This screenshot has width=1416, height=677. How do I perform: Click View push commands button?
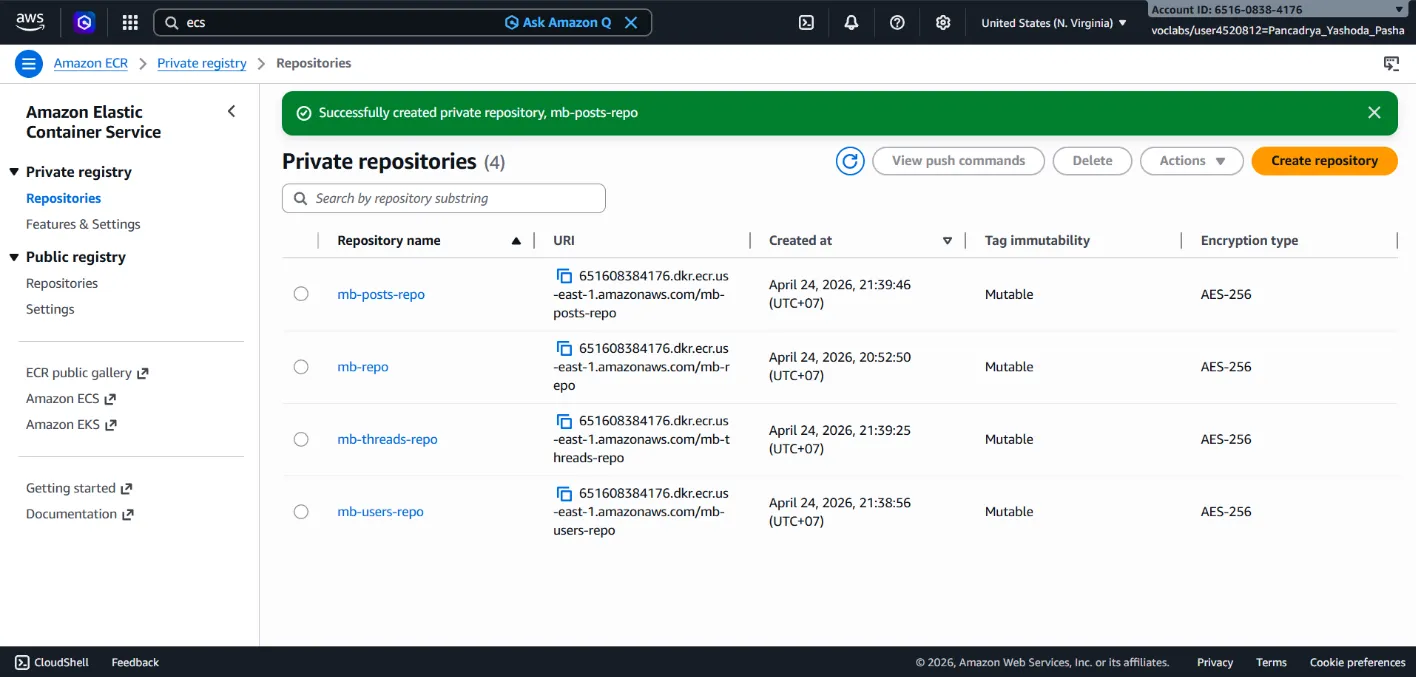958,161
